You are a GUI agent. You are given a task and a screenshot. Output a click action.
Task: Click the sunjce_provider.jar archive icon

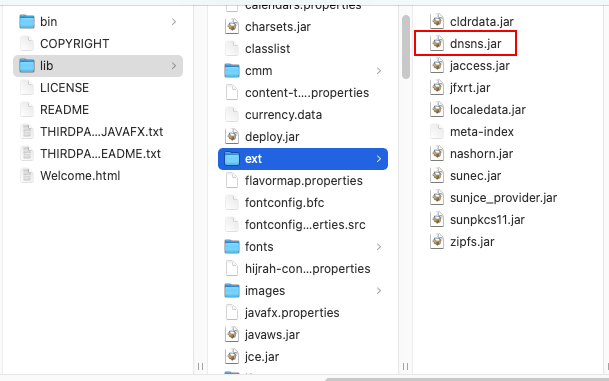437,198
